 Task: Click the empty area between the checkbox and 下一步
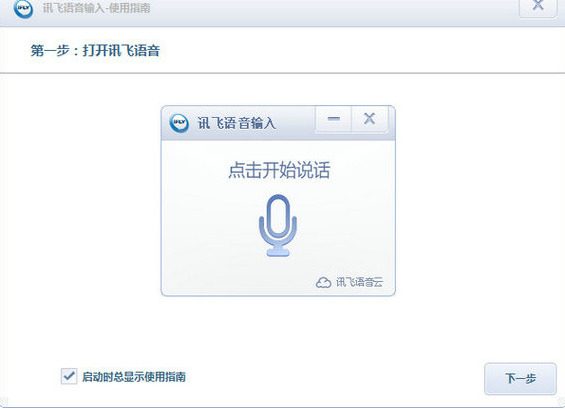tap(335, 378)
